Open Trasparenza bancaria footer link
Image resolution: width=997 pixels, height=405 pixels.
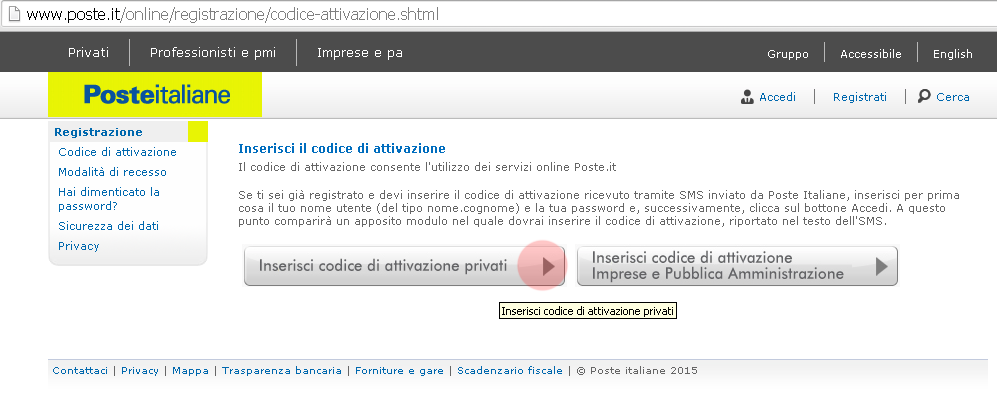(x=282, y=371)
